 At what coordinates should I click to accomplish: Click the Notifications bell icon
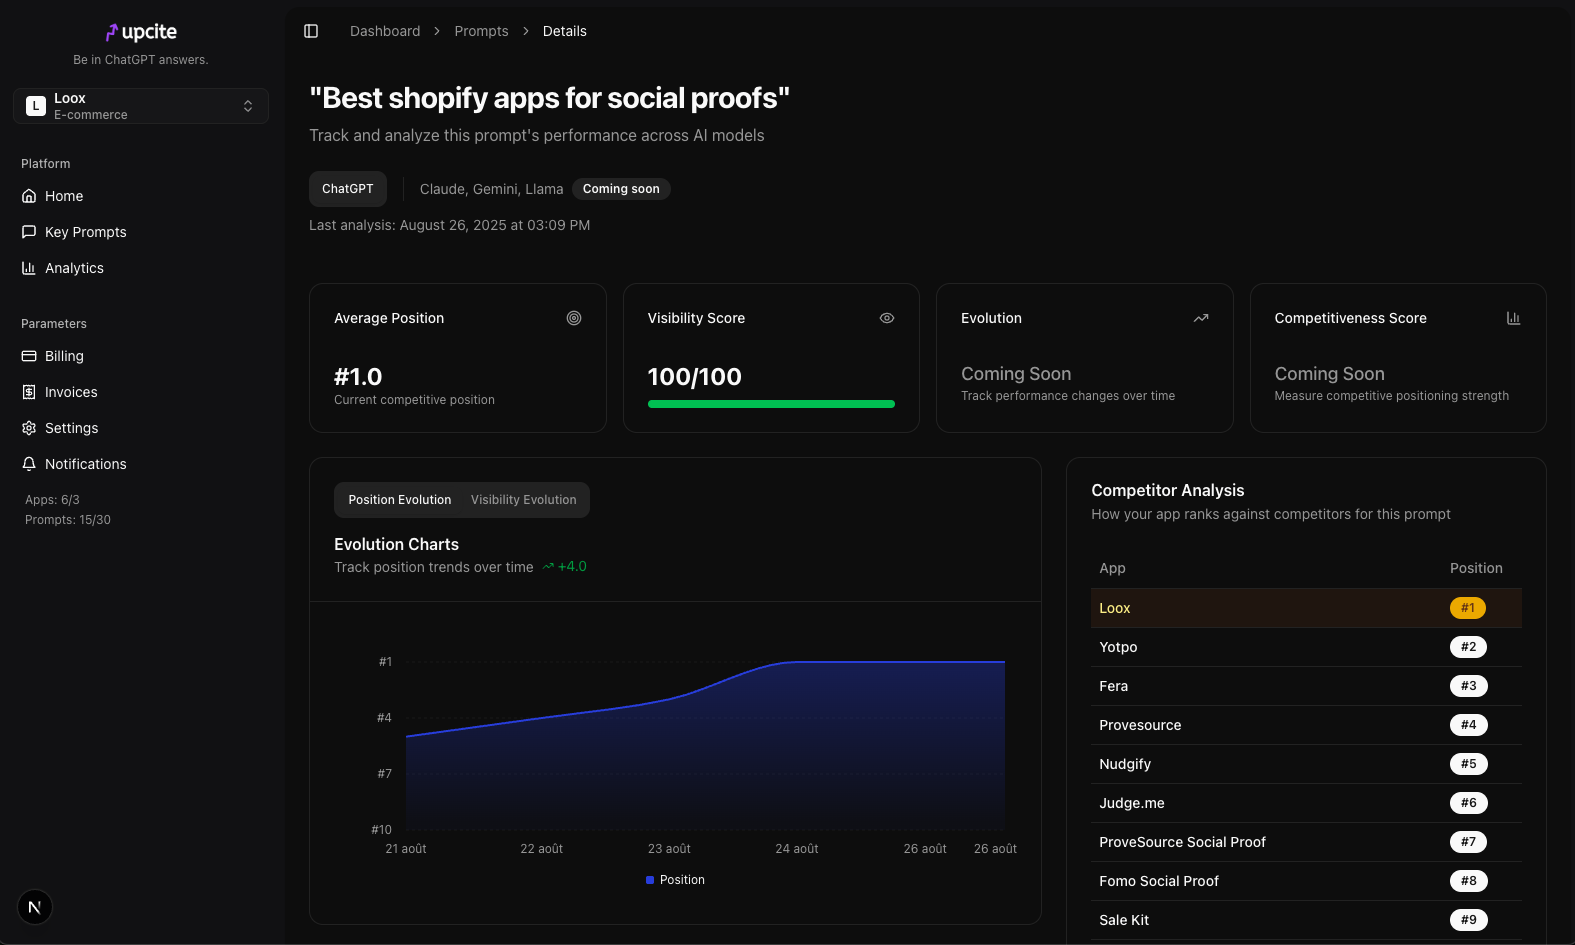coord(29,464)
